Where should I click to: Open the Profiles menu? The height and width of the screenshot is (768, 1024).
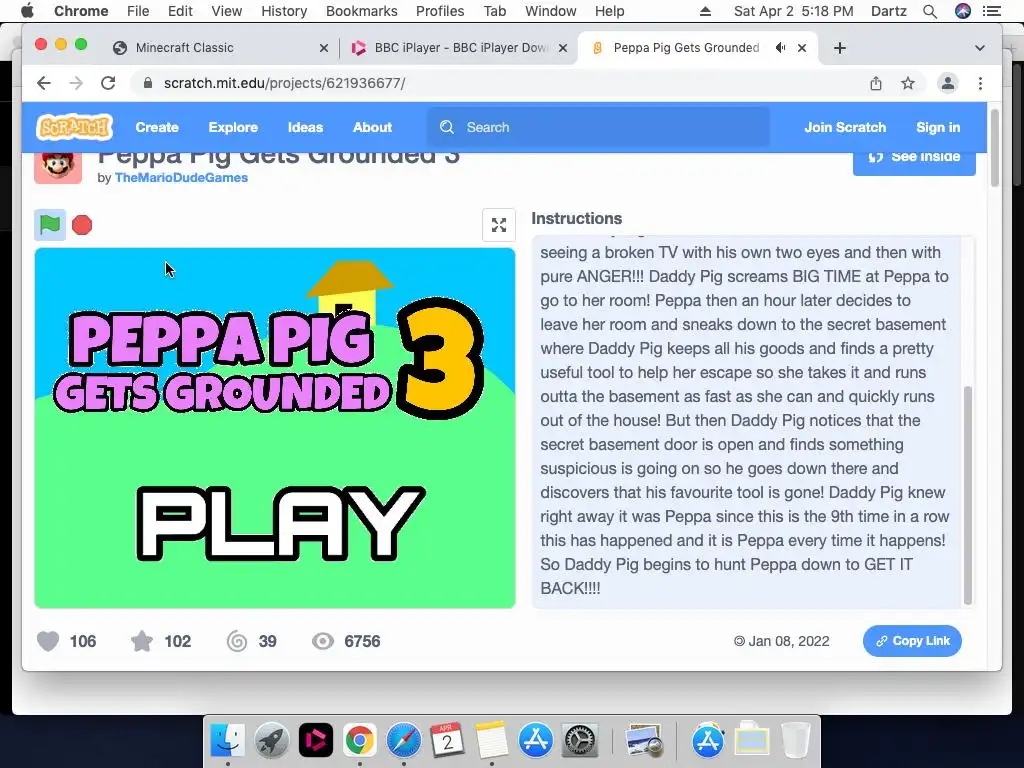pyautogui.click(x=440, y=11)
